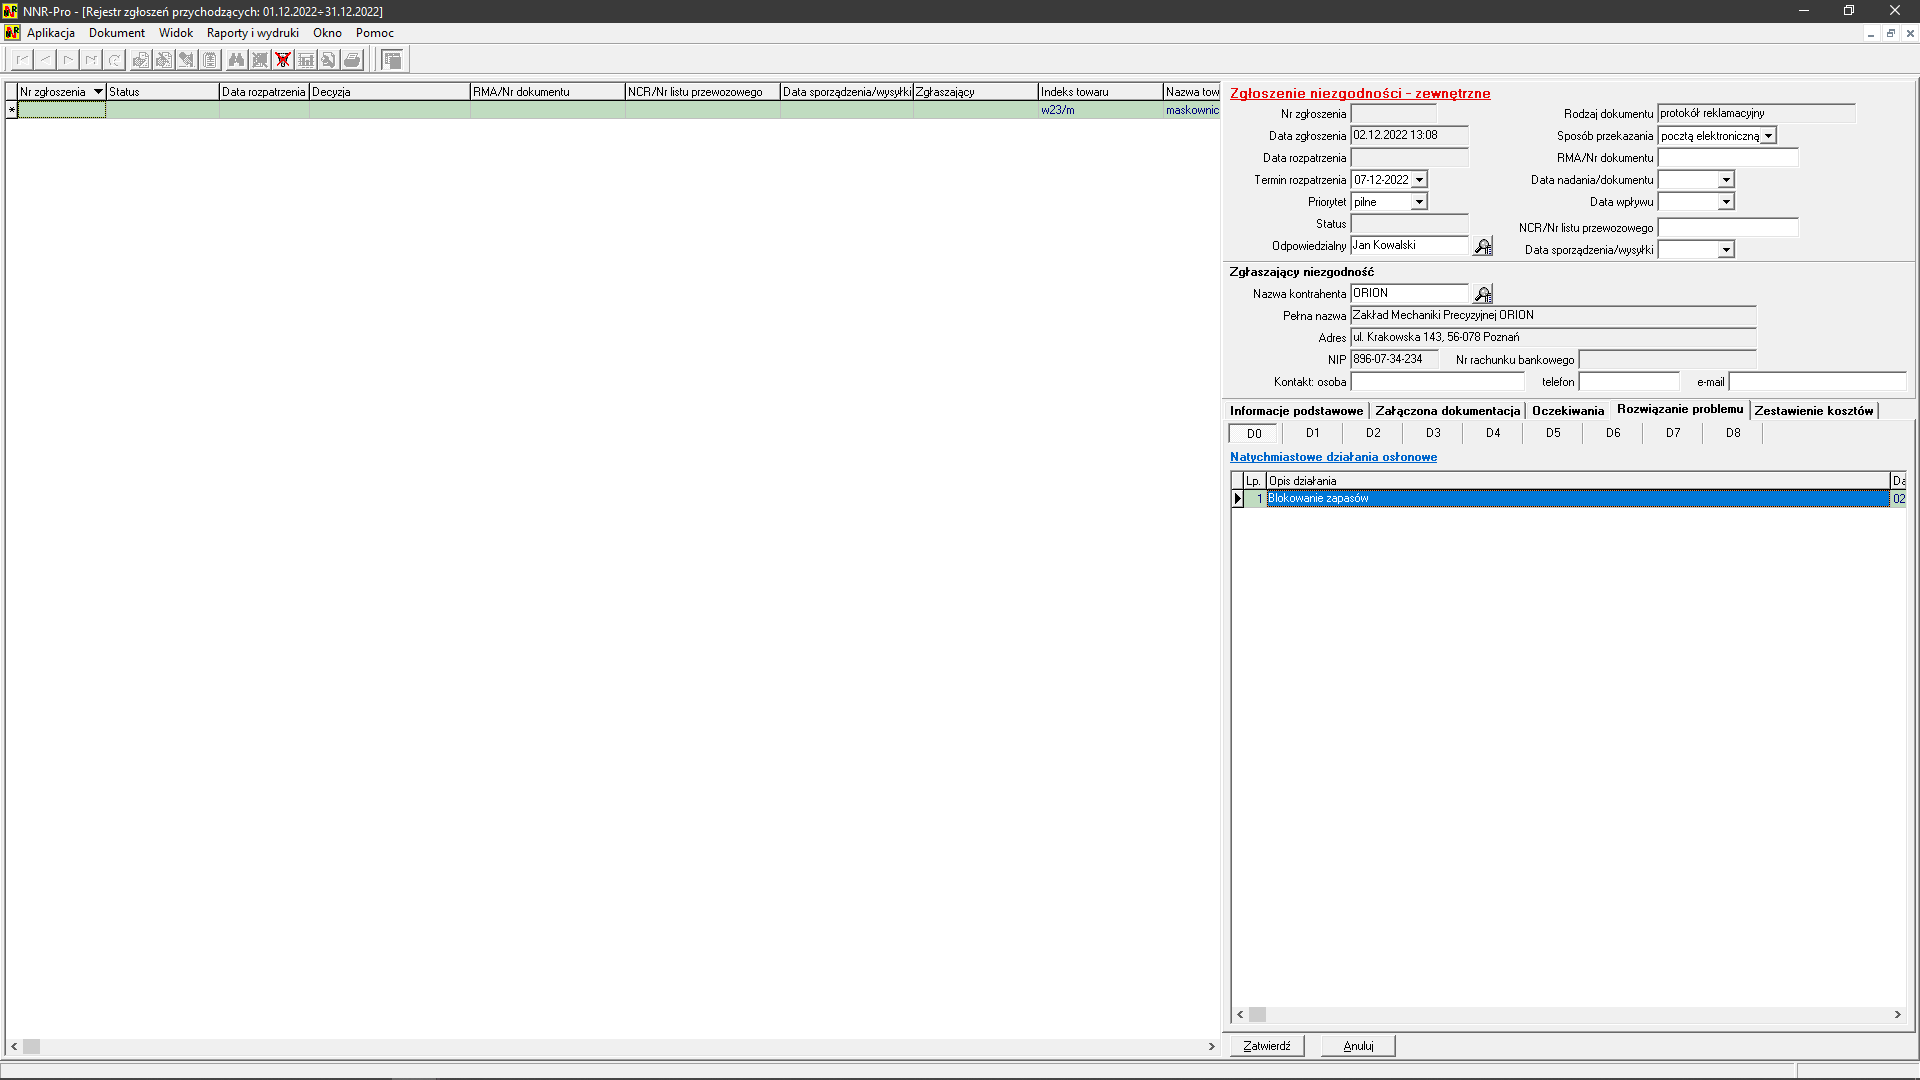
Task: Click Natychmiastowe działania osłonowe link
Action: (1333, 457)
